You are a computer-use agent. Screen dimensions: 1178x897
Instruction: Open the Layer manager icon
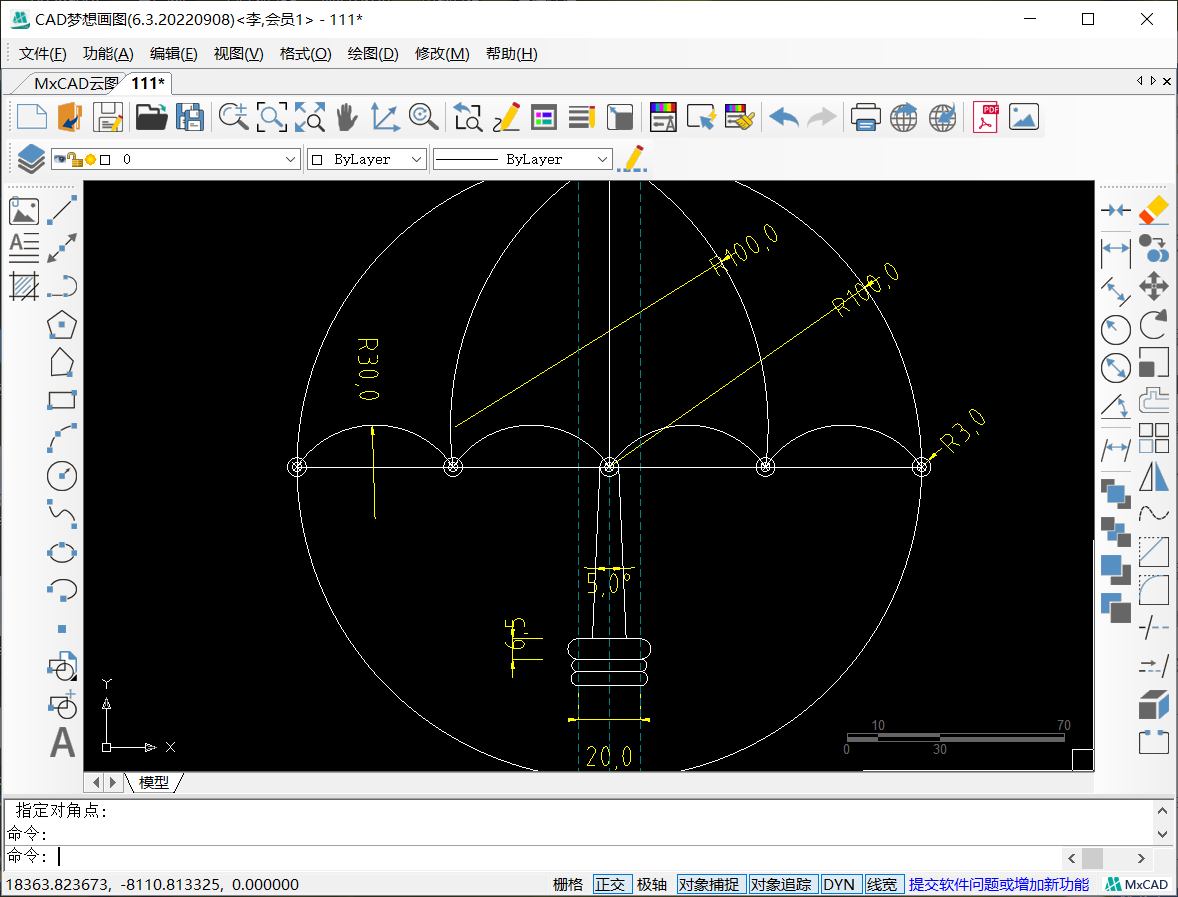(30, 159)
